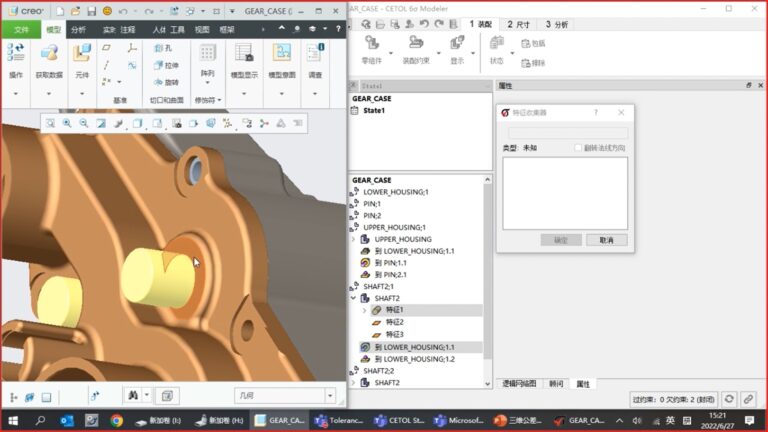Click the Creo help question mark
This screenshot has height=432, width=768.
338,29
